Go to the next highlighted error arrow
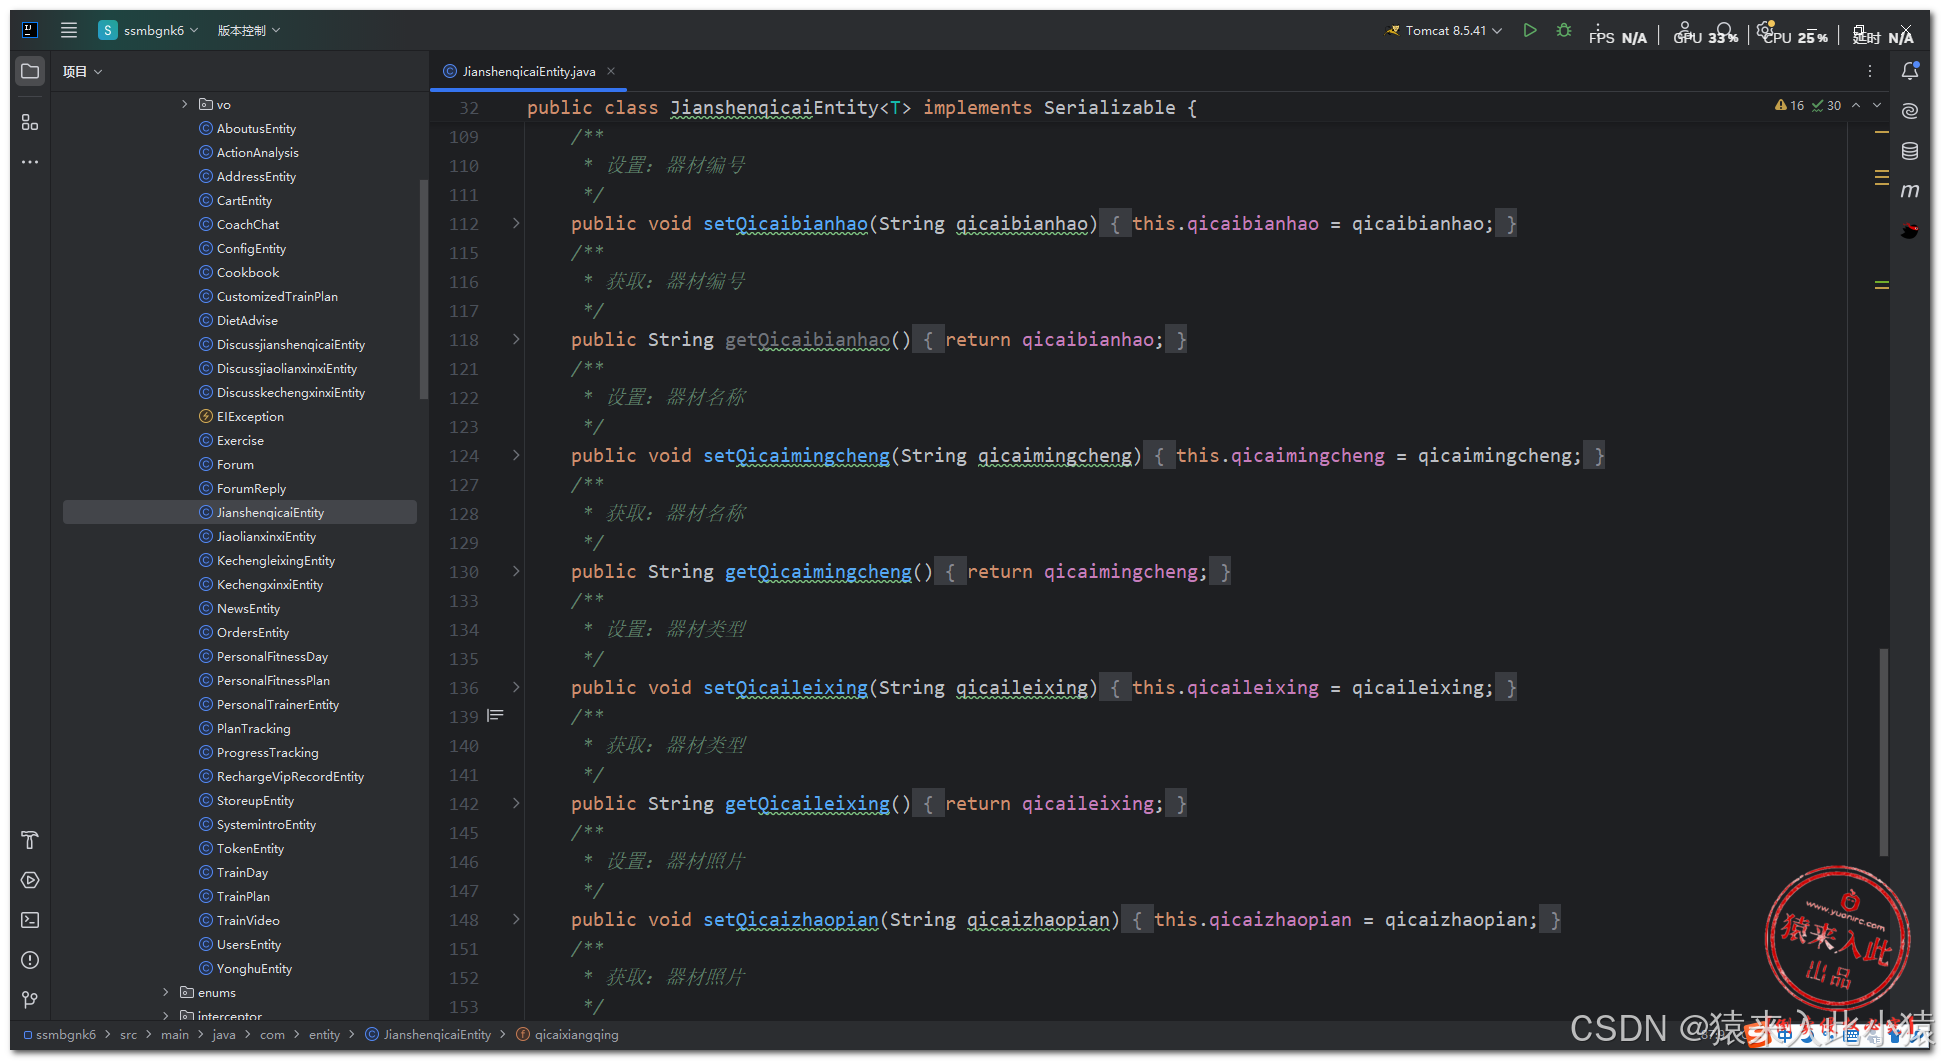This screenshot has height=1061, width=1941. pyautogui.click(x=1877, y=105)
